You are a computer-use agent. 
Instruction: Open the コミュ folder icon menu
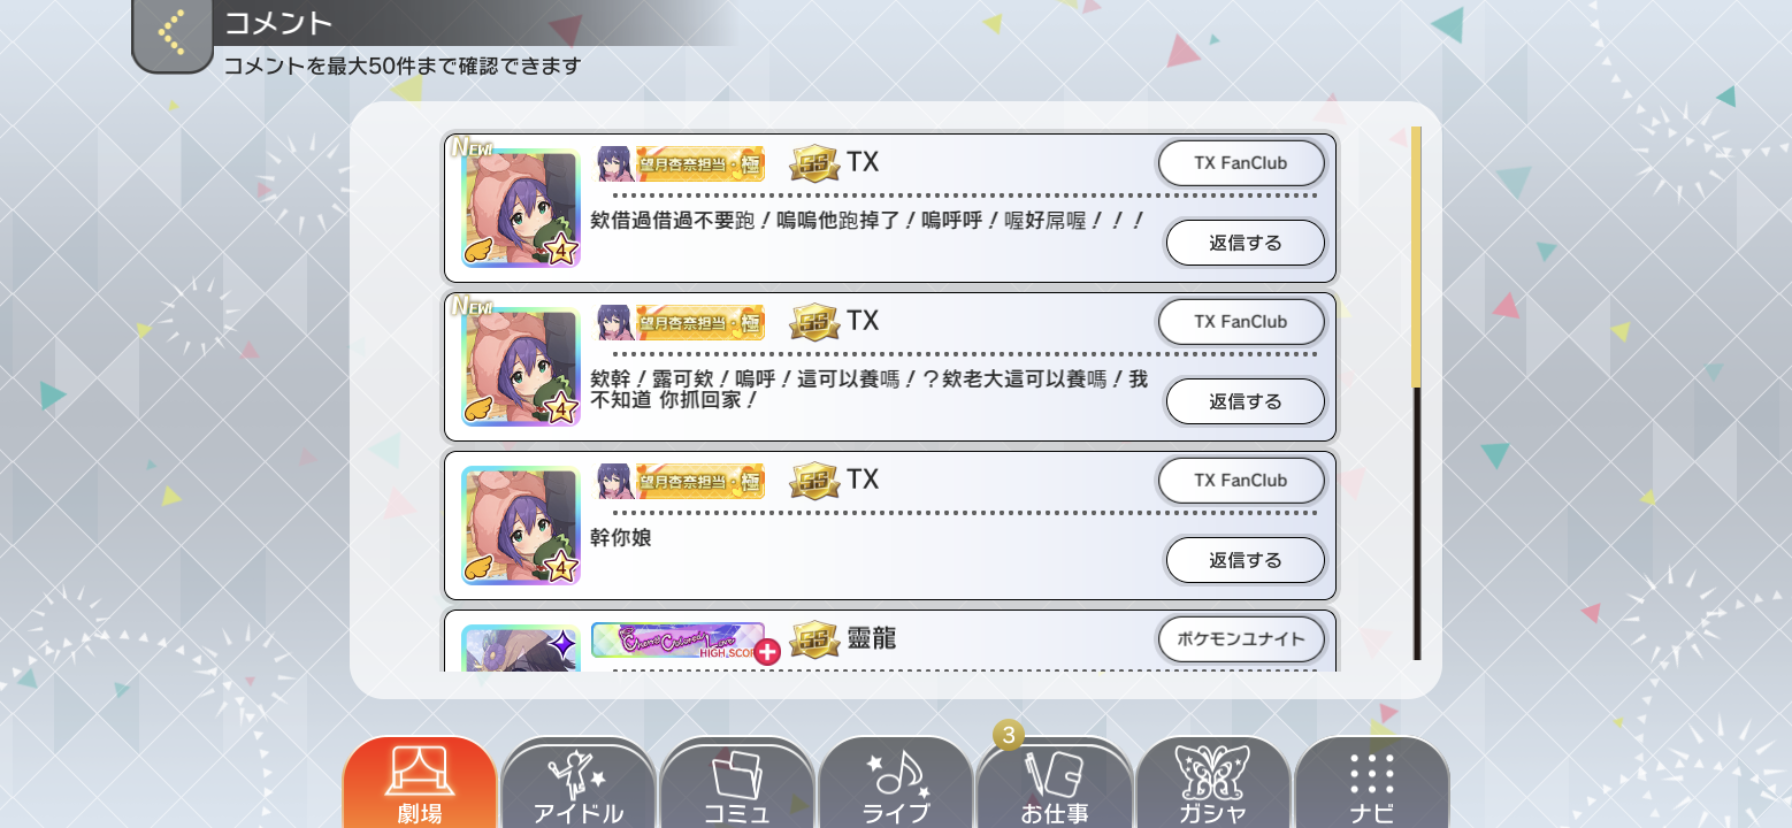point(737,784)
